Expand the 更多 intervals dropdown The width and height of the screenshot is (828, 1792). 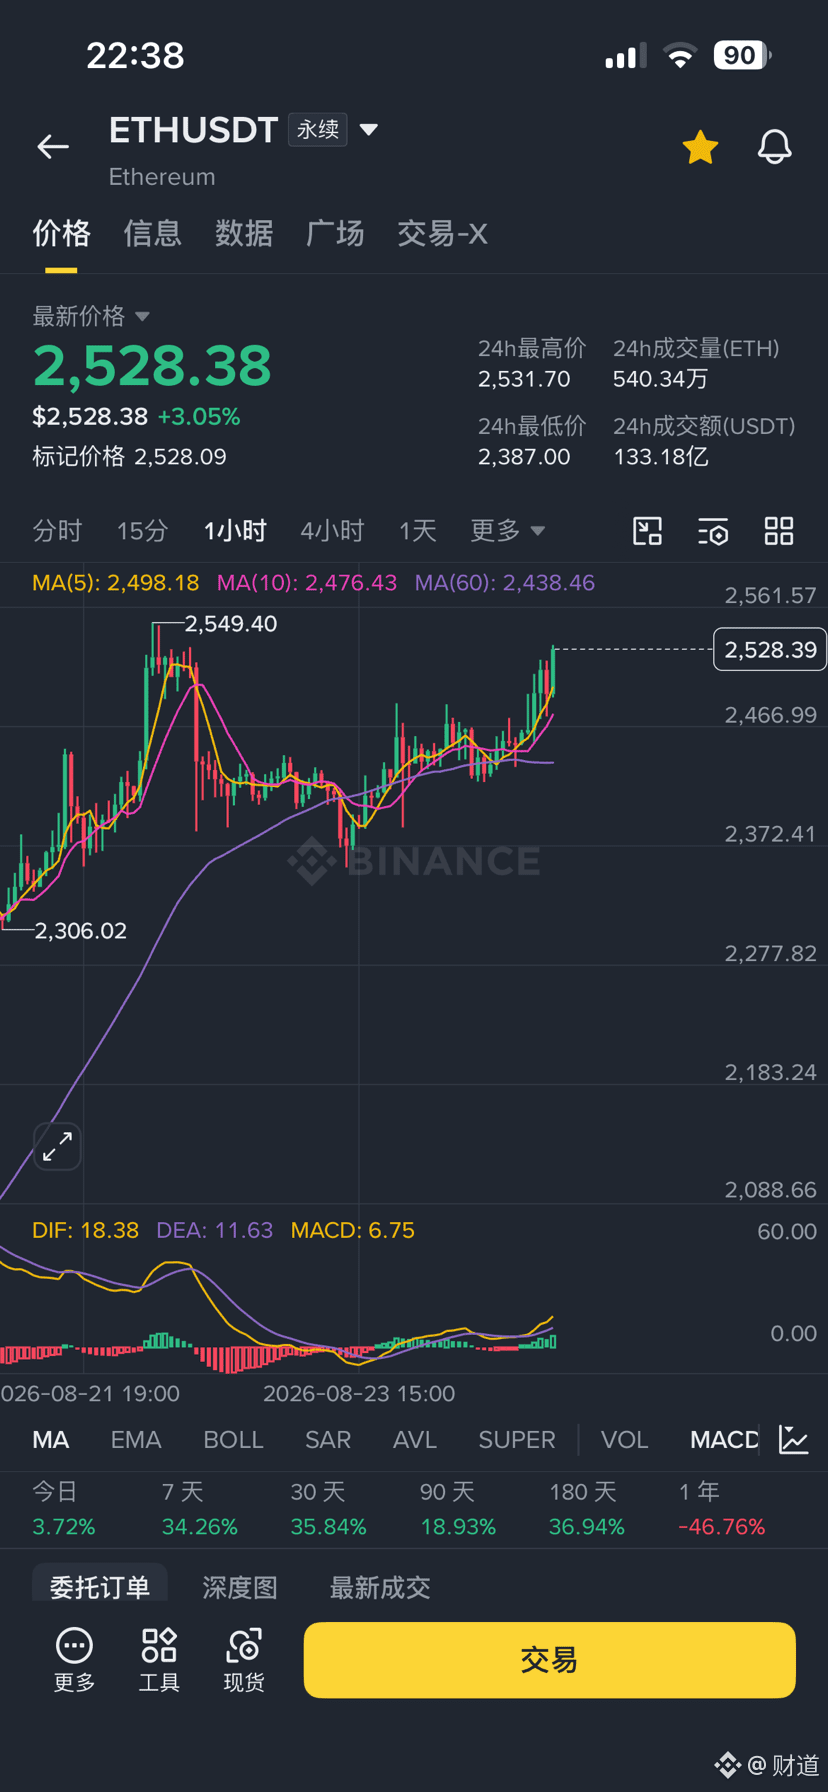click(x=508, y=530)
